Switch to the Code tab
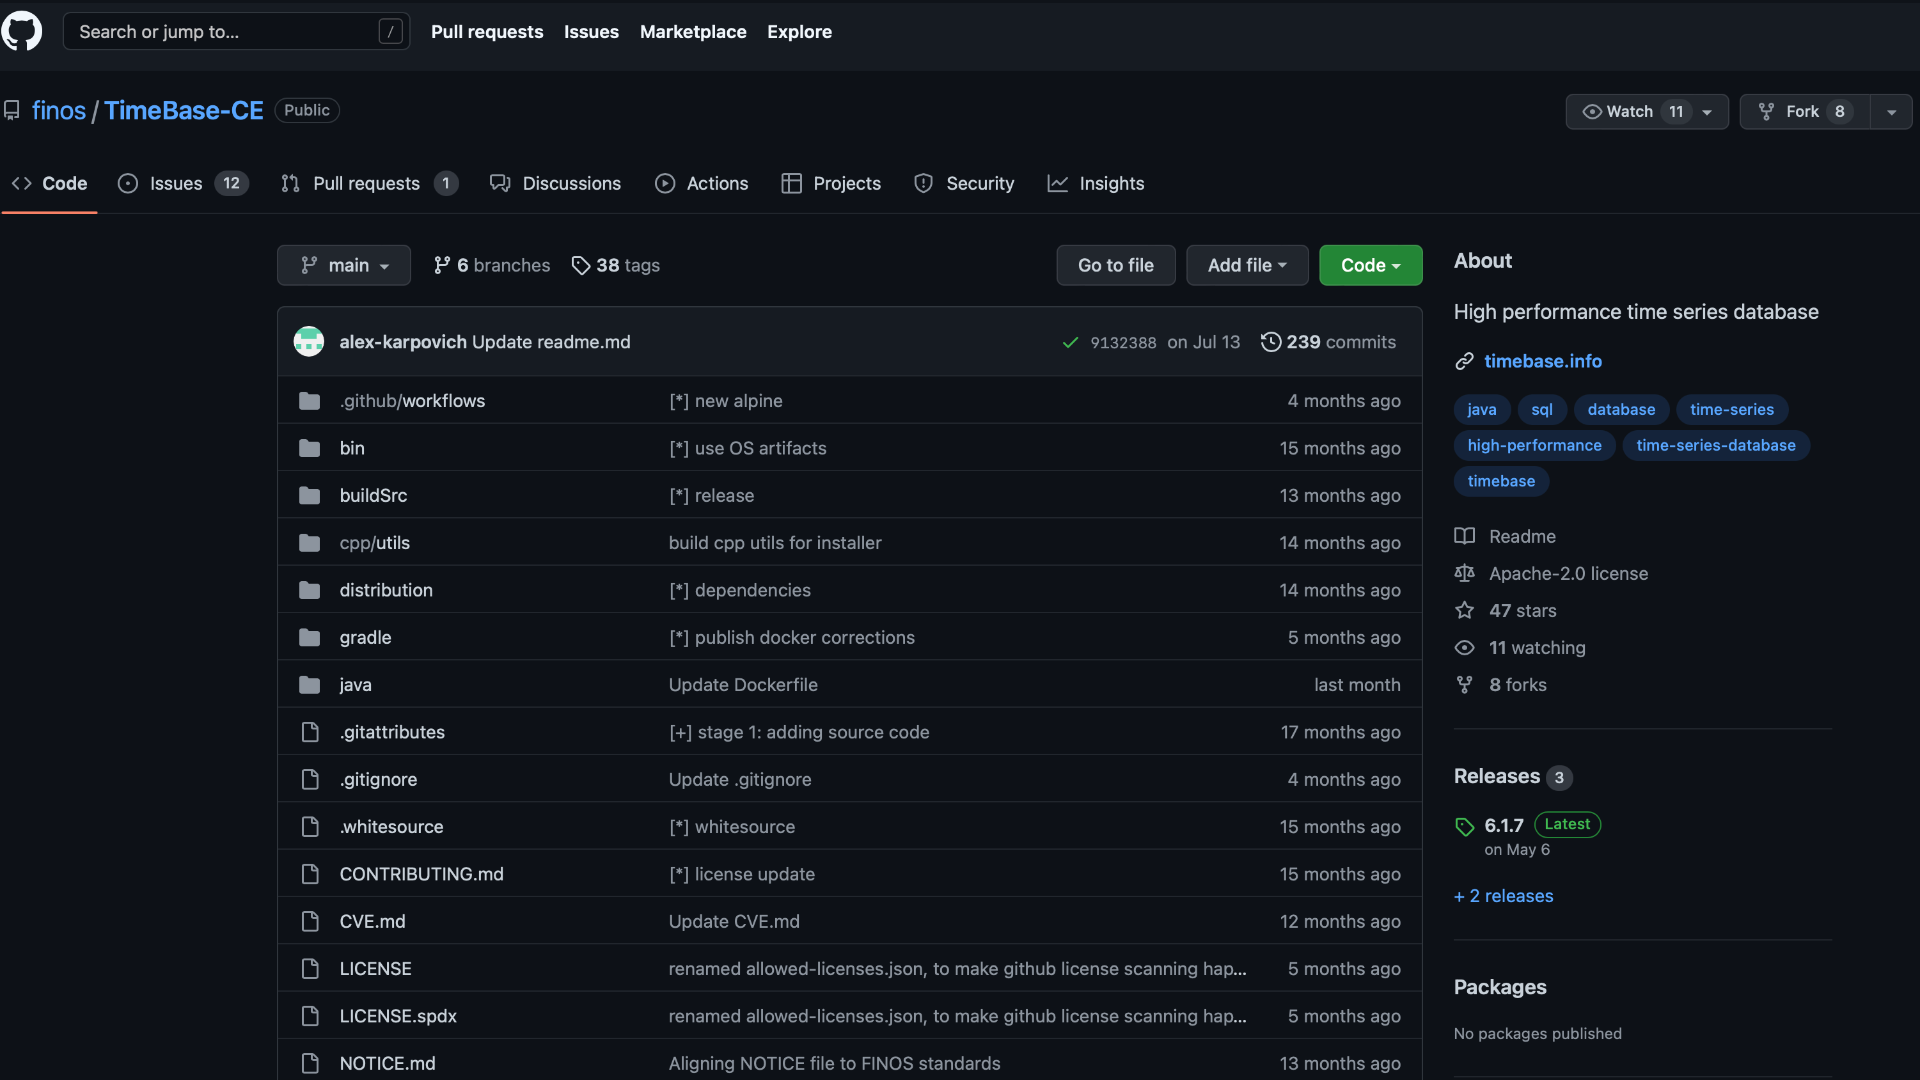1920x1080 pixels. pyautogui.click(x=49, y=184)
